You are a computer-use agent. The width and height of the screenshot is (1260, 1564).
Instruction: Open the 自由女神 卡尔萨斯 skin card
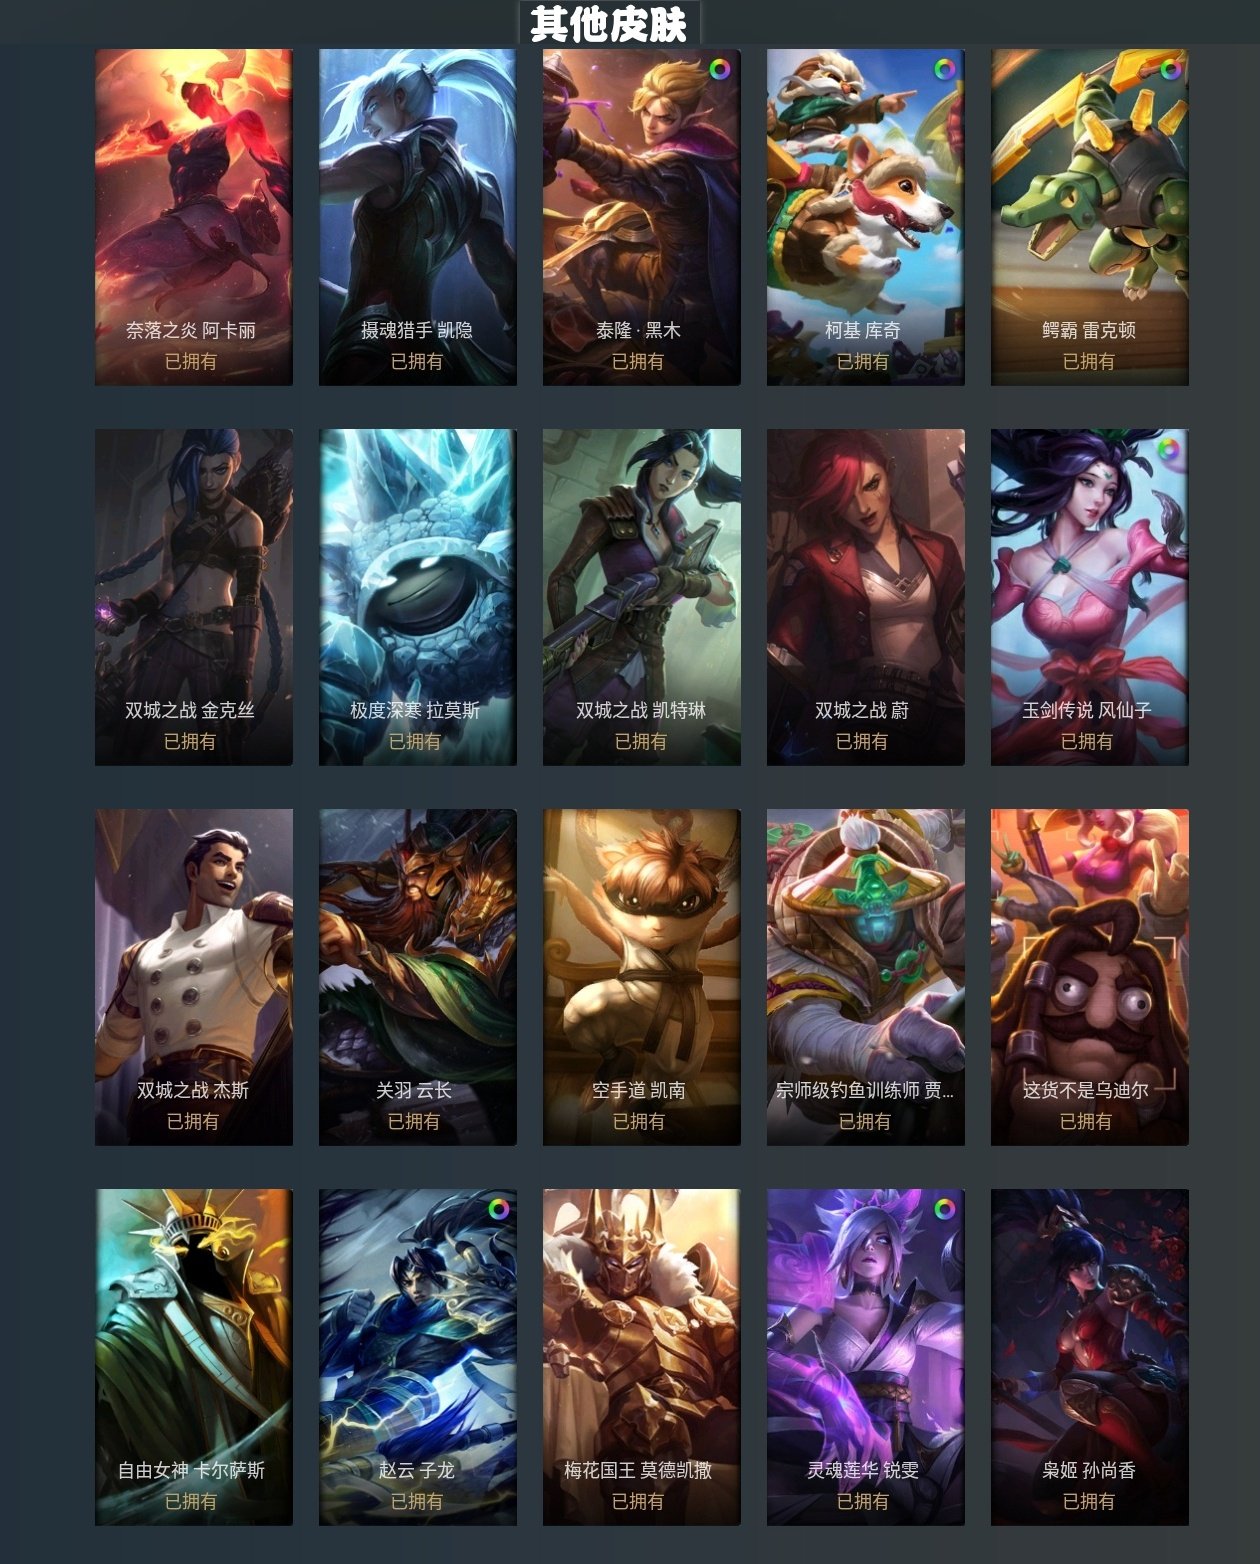(x=194, y=1357)
